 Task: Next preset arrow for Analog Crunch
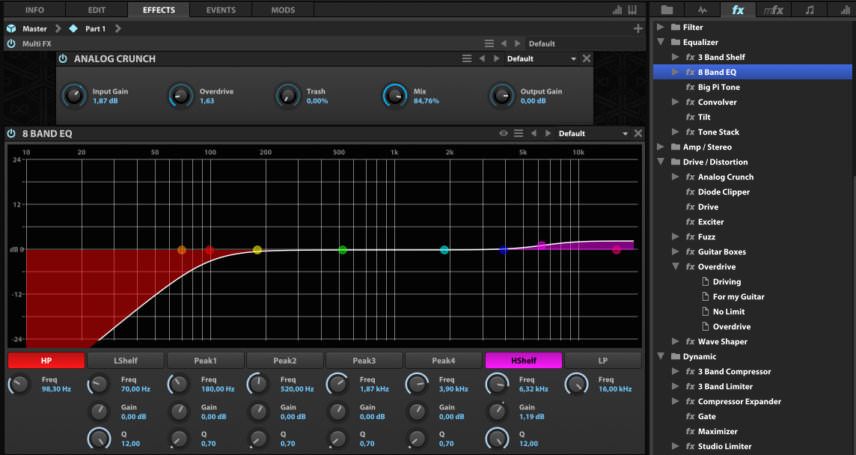[x=496, y=58]
